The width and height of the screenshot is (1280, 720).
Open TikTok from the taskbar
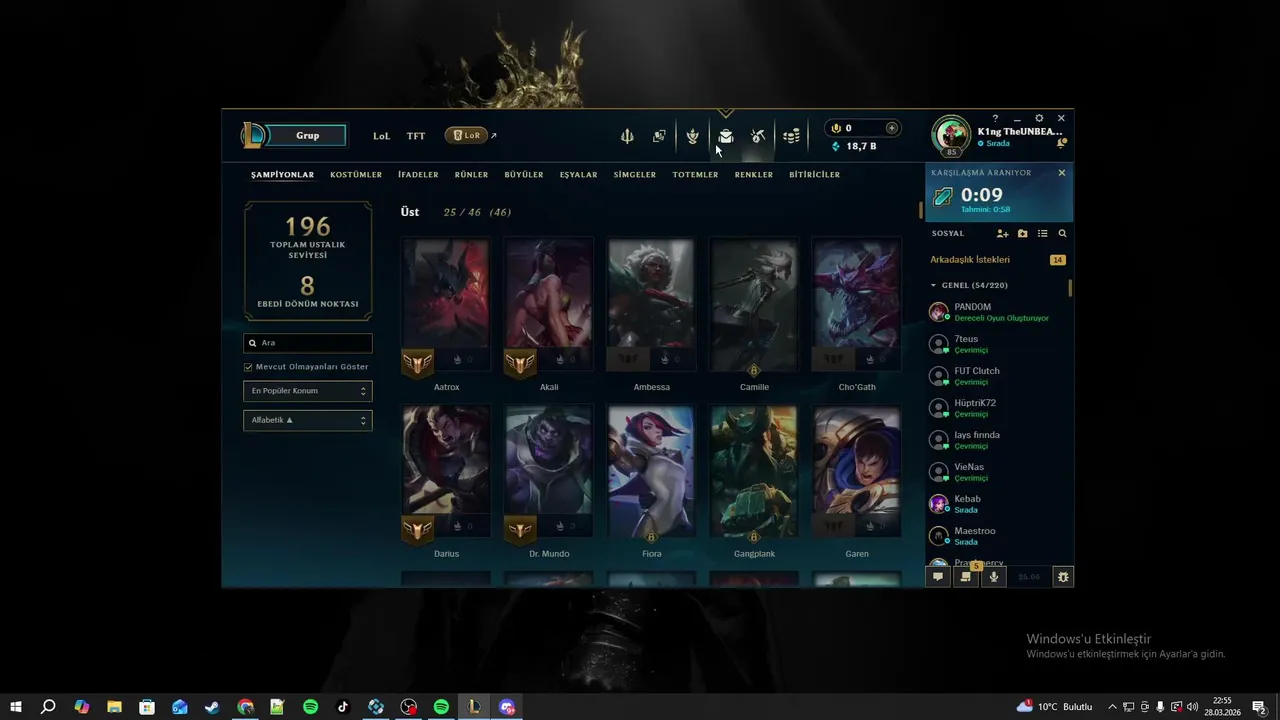343,707
